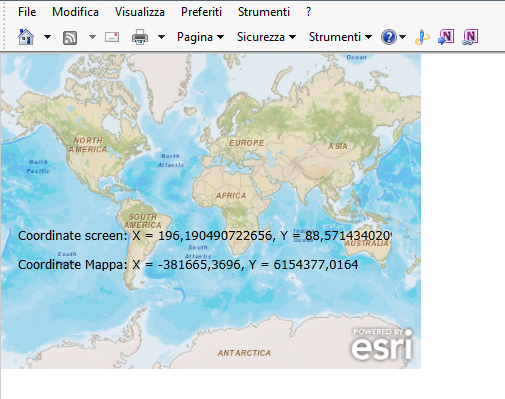Click the Print printer icon
The image size is (505, 399).
point(140,37)
